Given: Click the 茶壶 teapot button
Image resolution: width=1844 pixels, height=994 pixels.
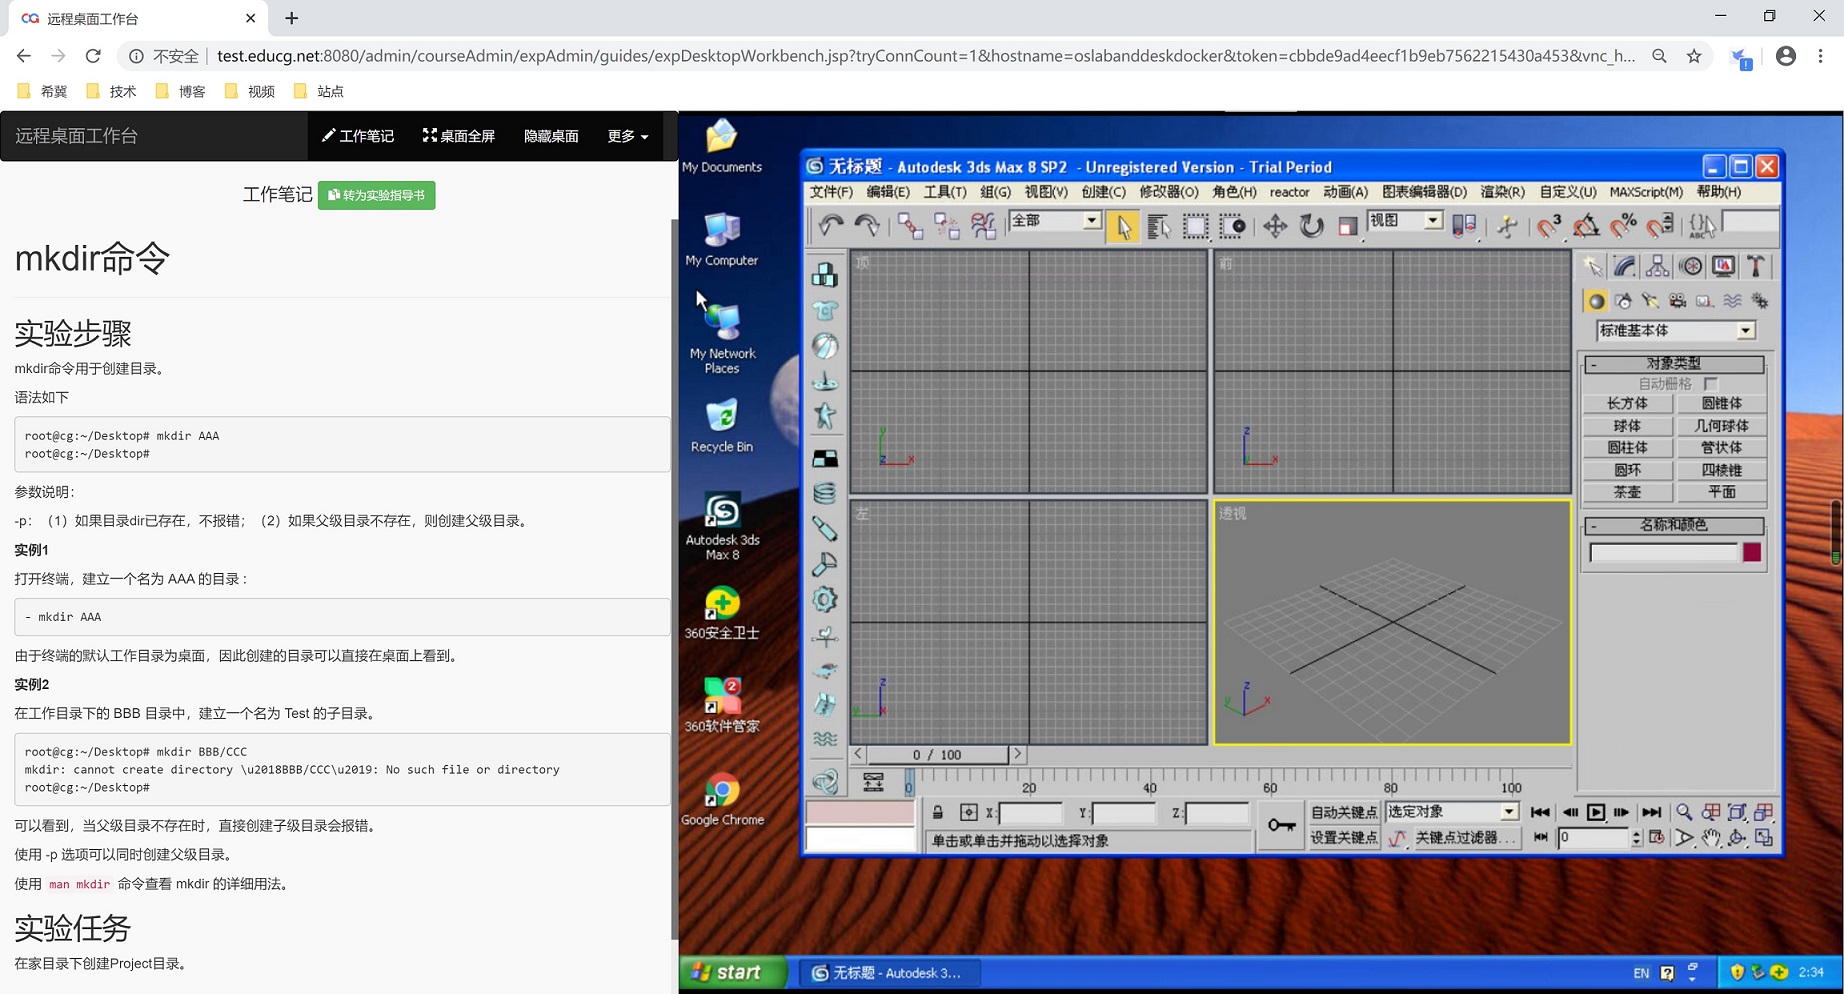Looking at the screenshot, I should pos(1627,492).
